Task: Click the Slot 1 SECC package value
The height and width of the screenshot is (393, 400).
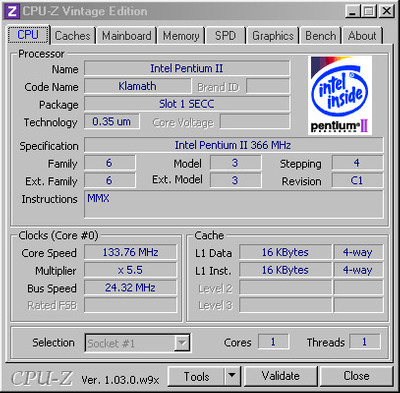Action: point(187,104)
